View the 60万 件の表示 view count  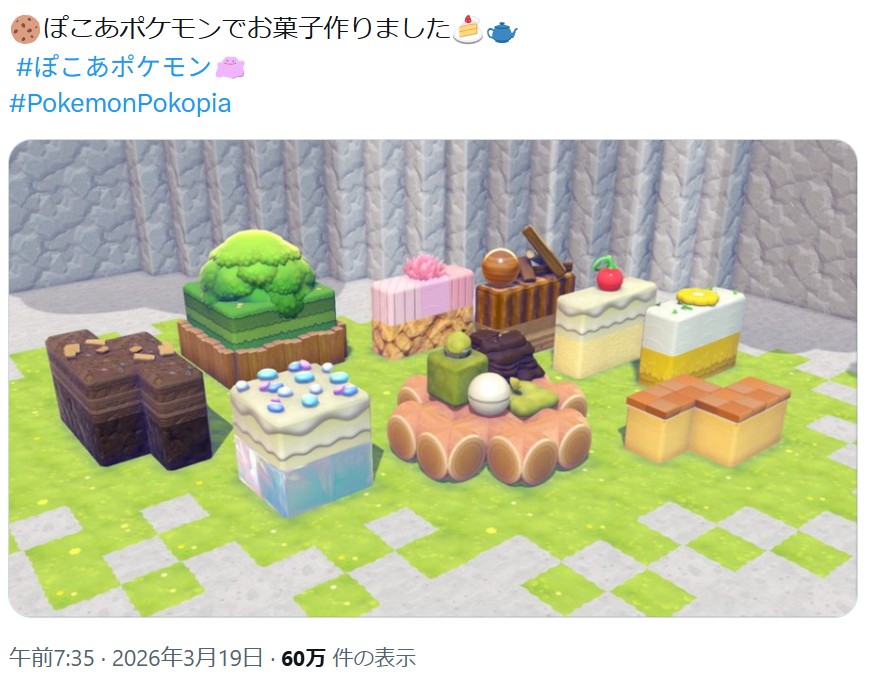pos(348,658)
